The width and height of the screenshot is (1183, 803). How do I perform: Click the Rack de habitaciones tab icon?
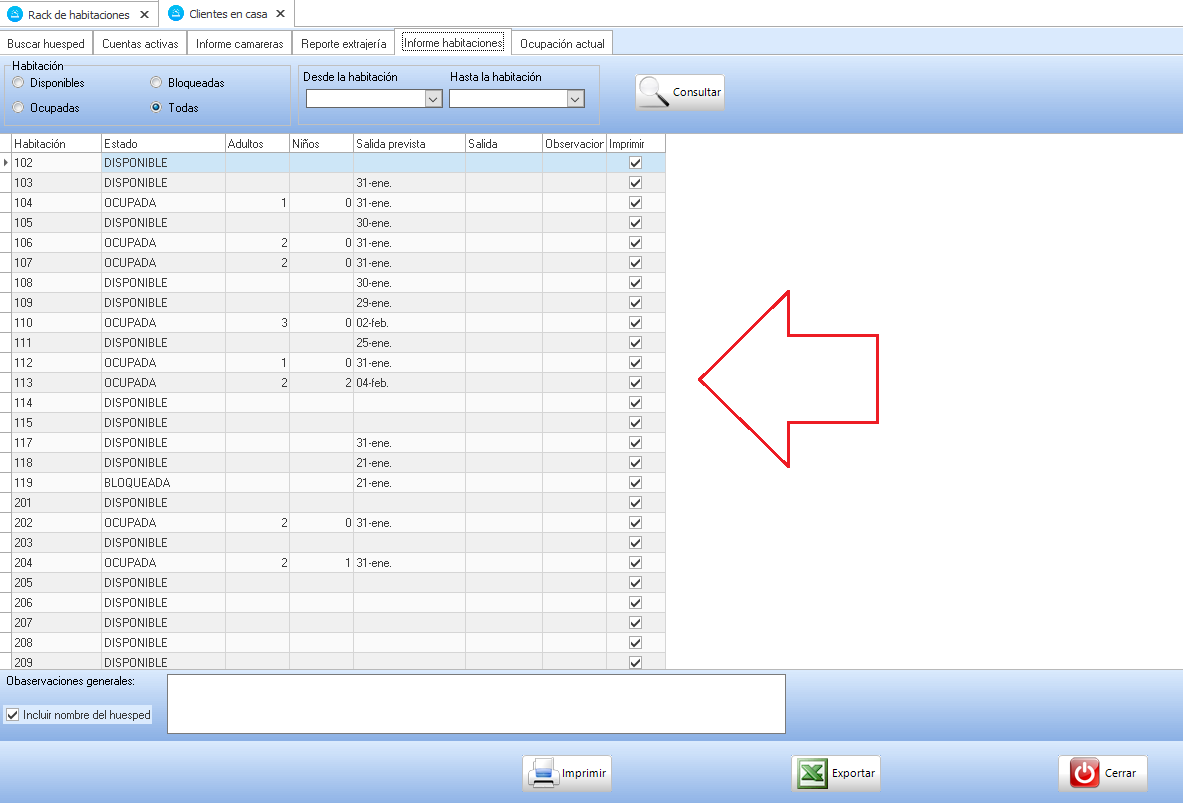pyautogui.click(x=15, y=14)
